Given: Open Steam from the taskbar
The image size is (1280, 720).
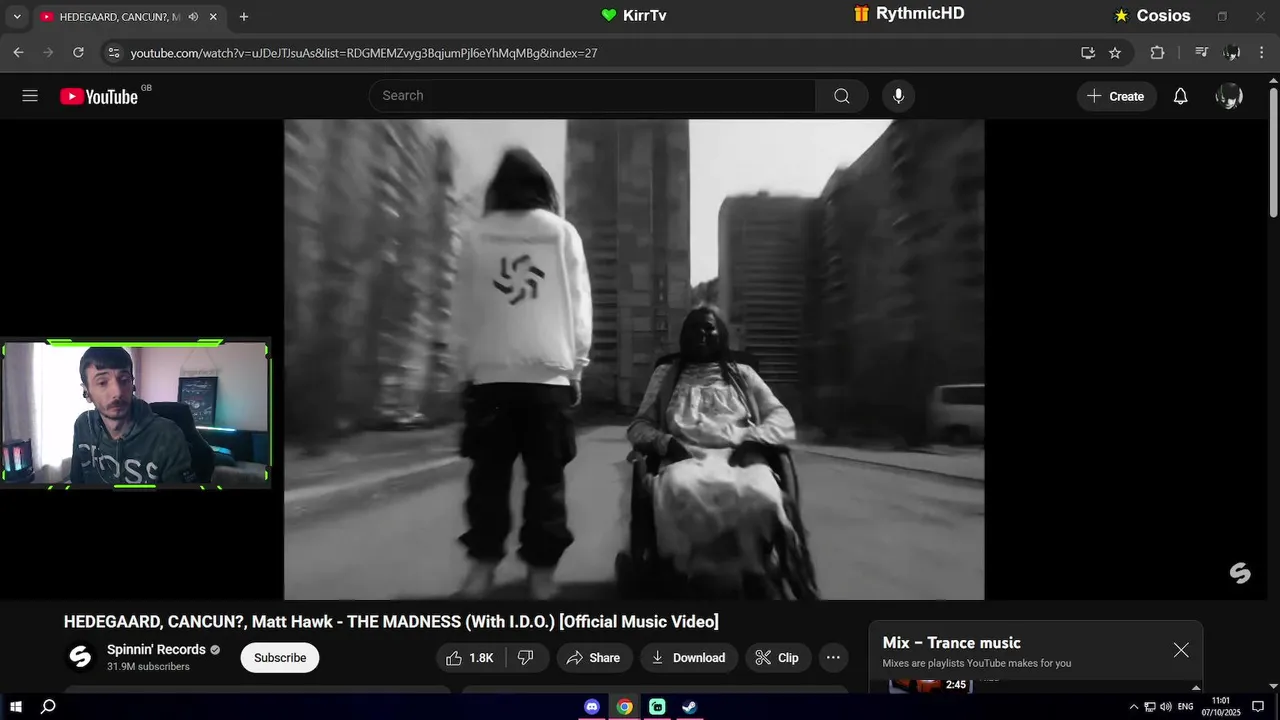Looking at the screenshot, I should pyautogui.click(x=689, y=706).
